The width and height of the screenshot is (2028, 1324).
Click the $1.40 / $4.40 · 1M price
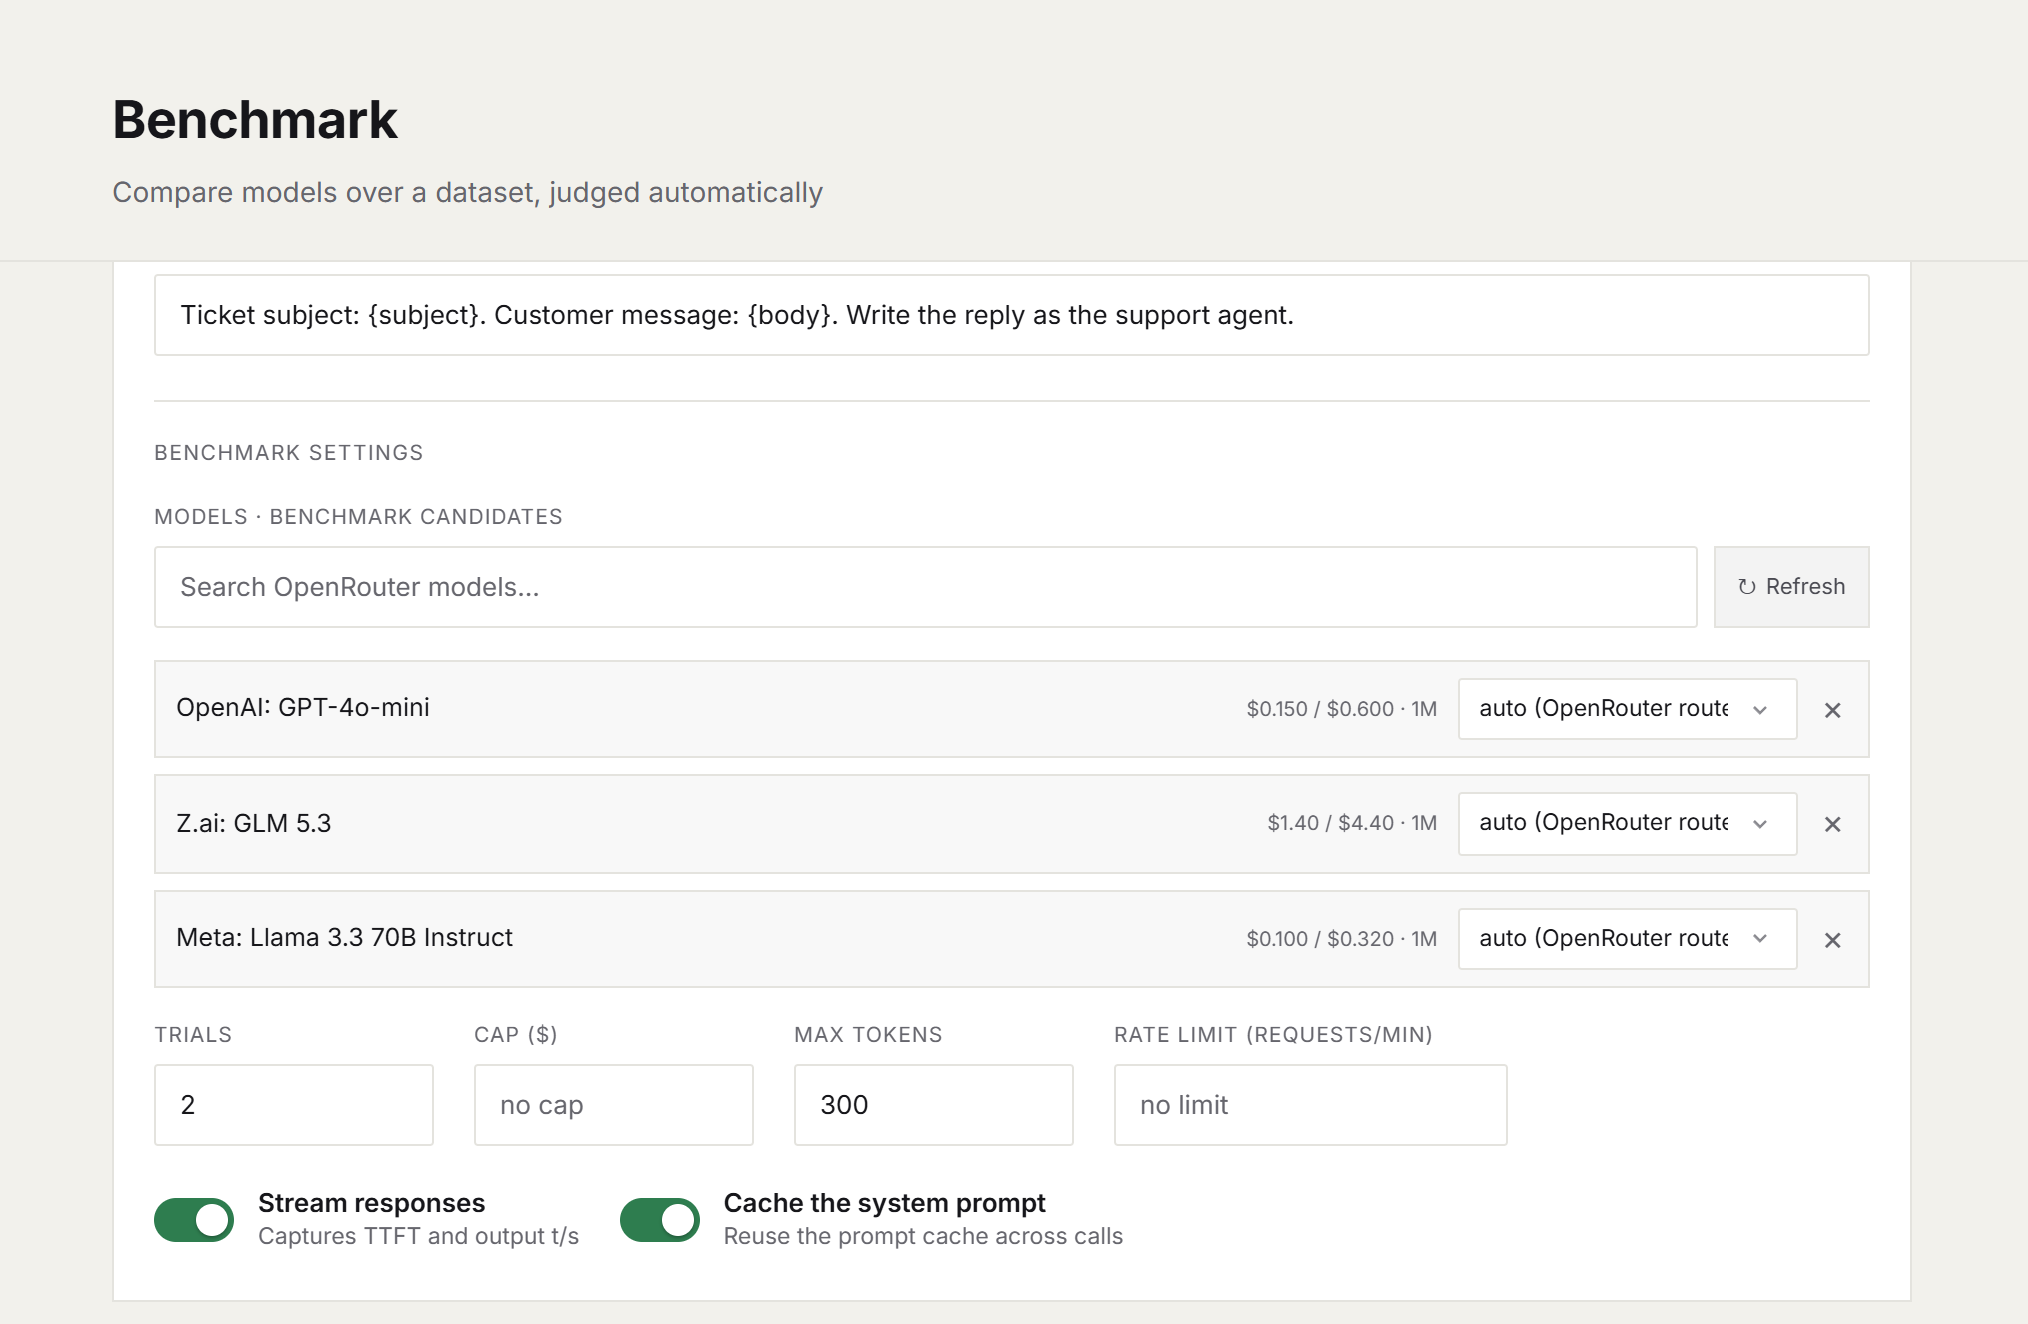[x=1352, y=823]
